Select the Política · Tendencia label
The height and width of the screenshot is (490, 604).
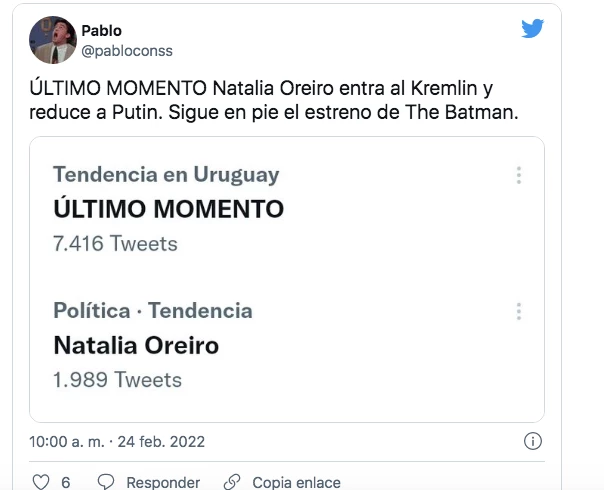coord(152,311)
